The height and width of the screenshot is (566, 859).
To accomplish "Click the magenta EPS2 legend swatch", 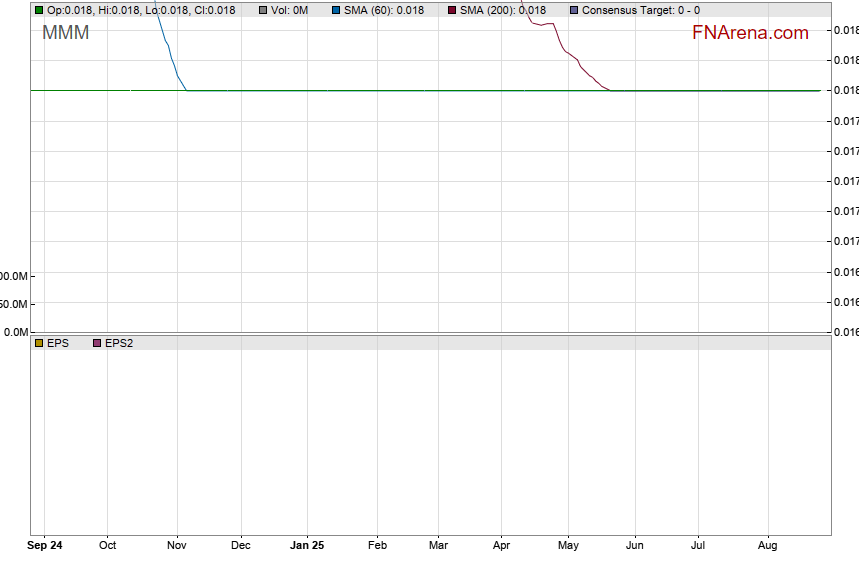I will [97, 343].
